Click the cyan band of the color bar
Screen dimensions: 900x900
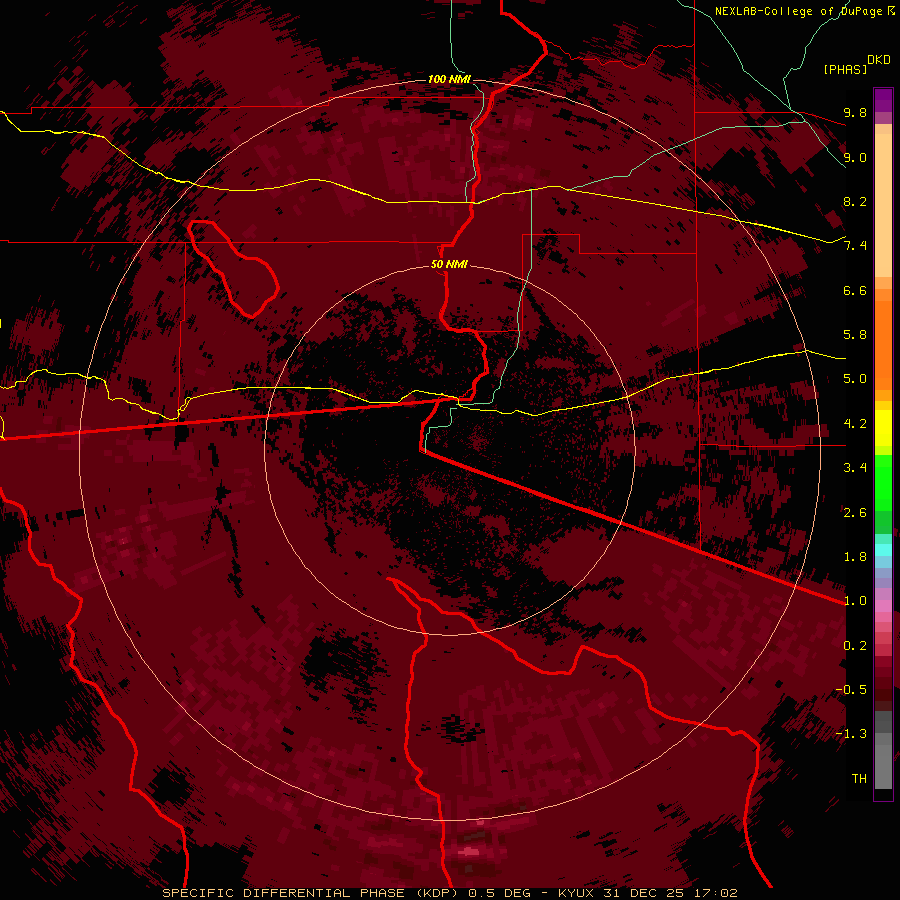point(883,550)
